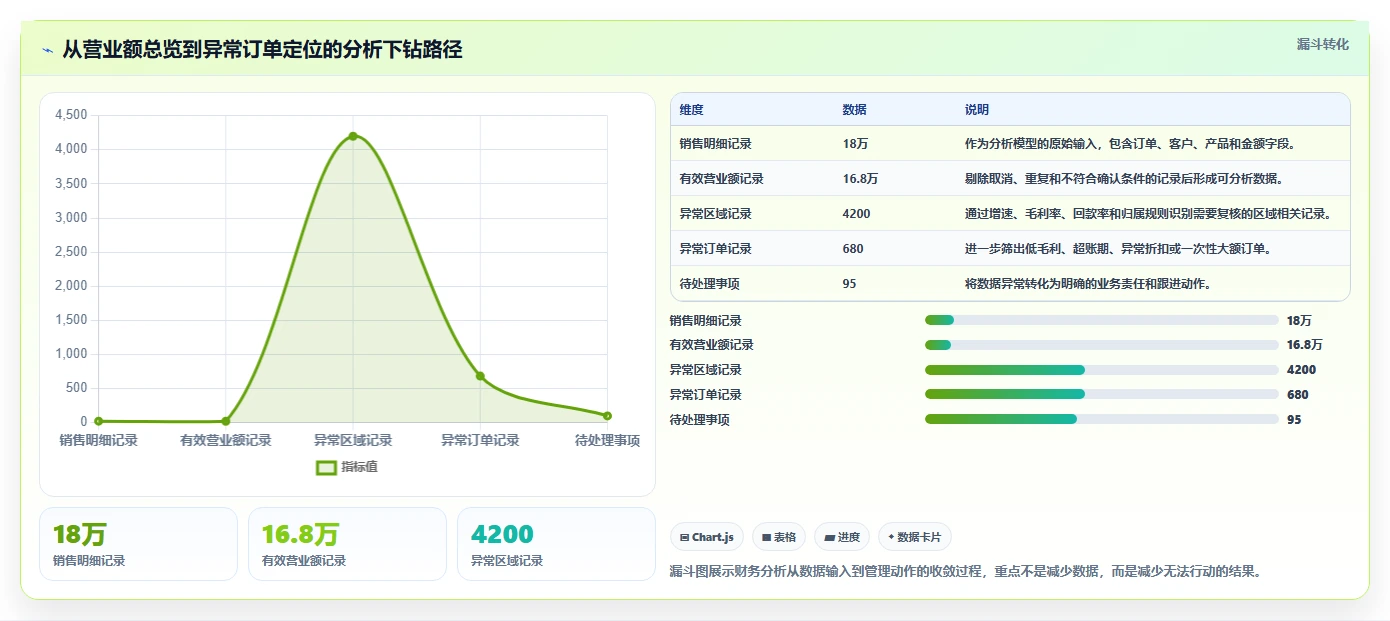1390x621 pixels.
Task: Click the description starting with 将数据异常转化
Action: click(x=1089, y=284)
